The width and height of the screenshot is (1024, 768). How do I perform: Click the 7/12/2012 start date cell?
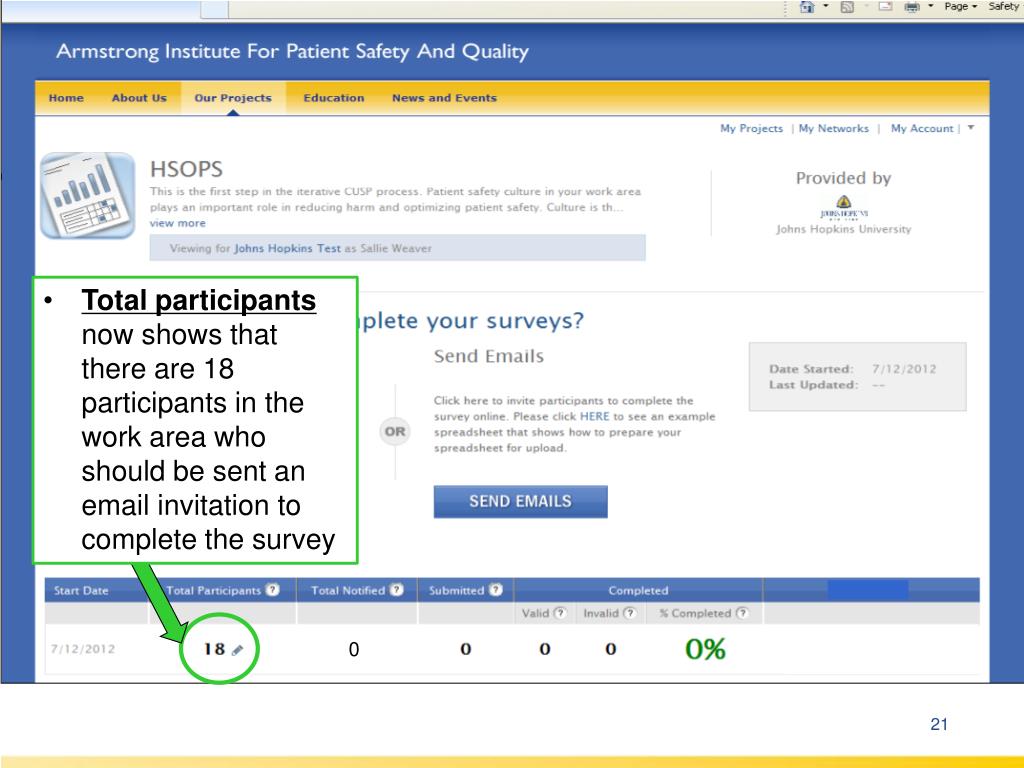(x=83, y=649)
